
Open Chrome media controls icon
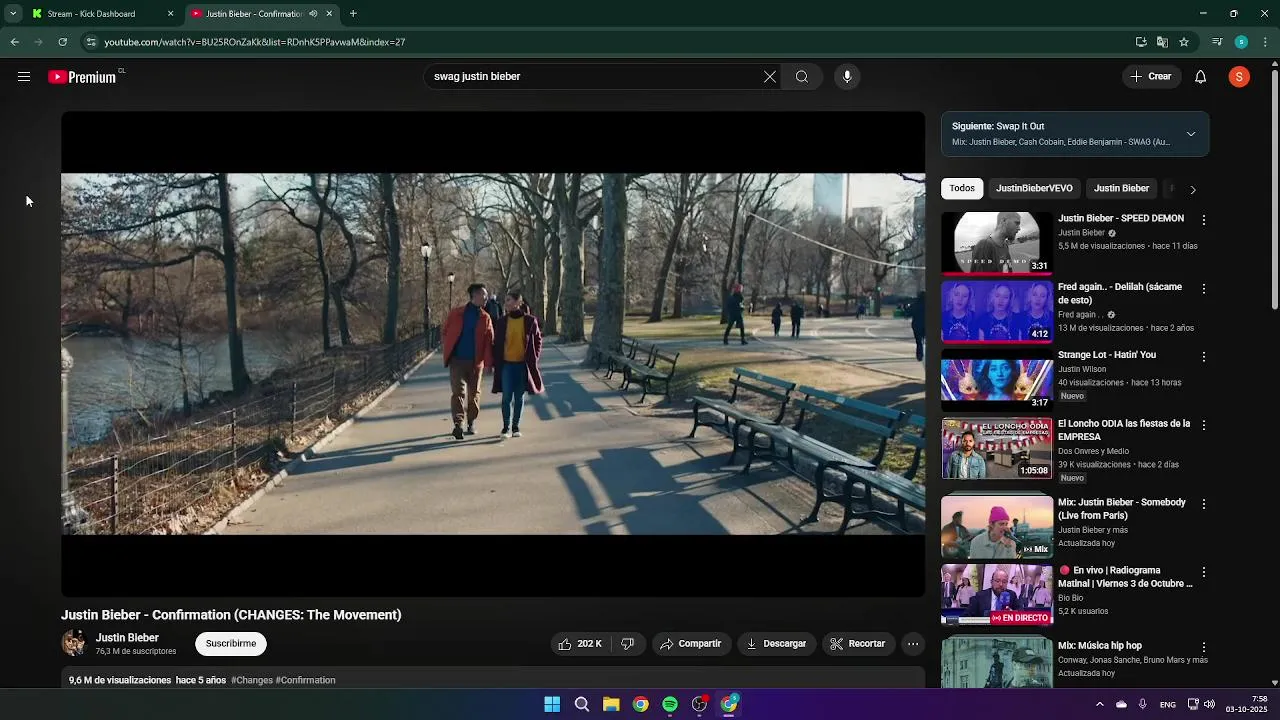coord(1217,42)
